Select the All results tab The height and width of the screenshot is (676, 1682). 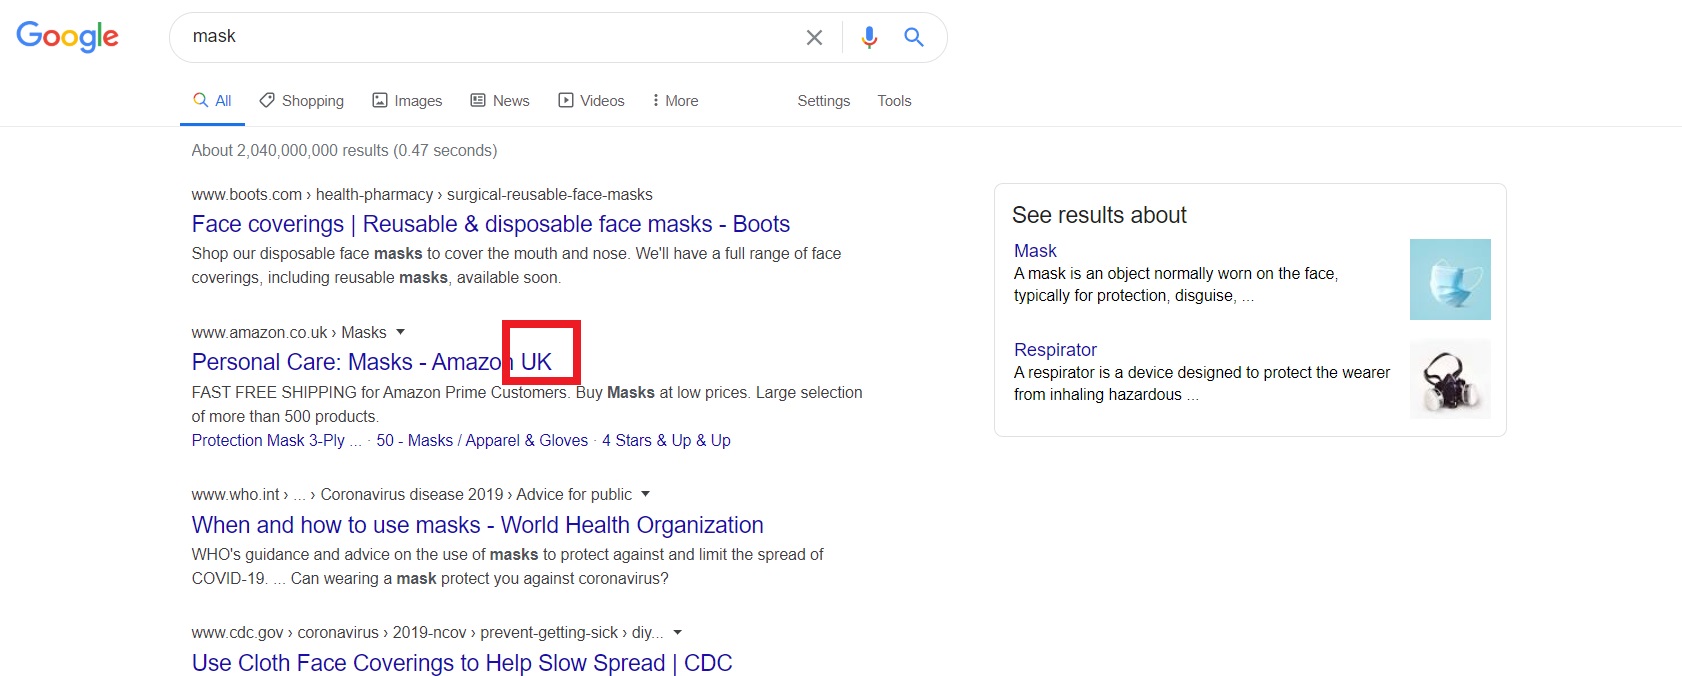[x=212, y=101]
